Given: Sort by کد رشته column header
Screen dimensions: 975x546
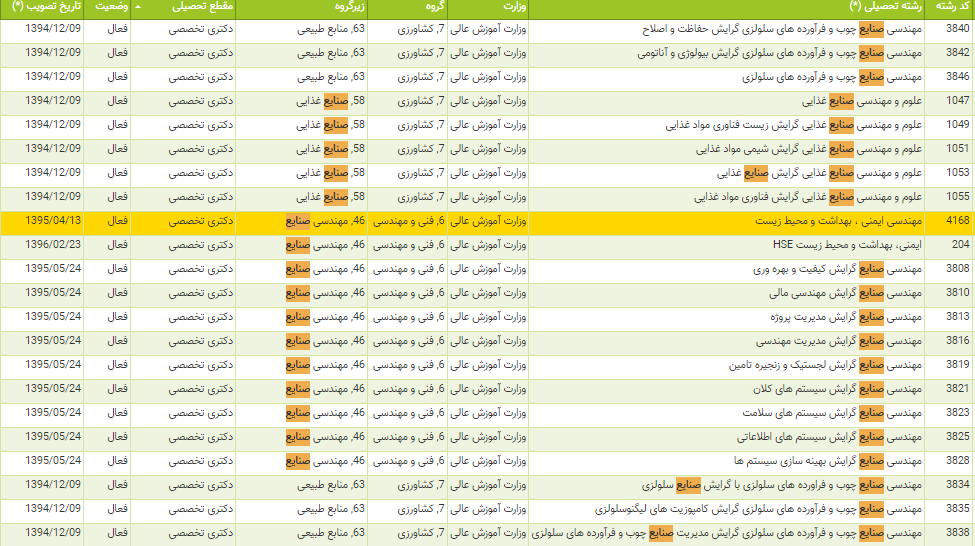Looking at the screenshot, I should tap(949, 7).
